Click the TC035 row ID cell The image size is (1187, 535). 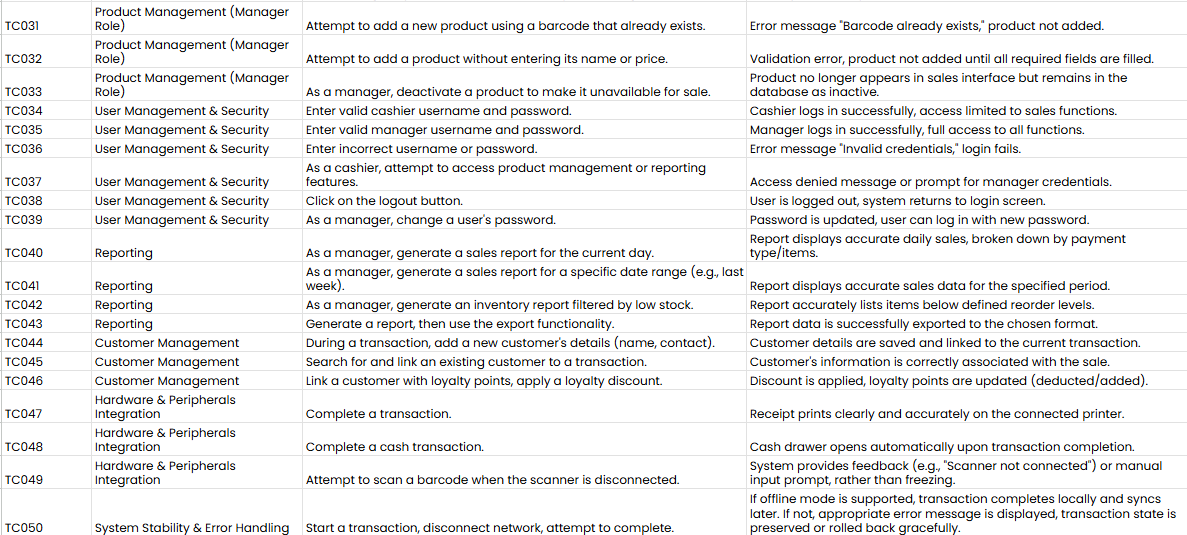point(46,130)
